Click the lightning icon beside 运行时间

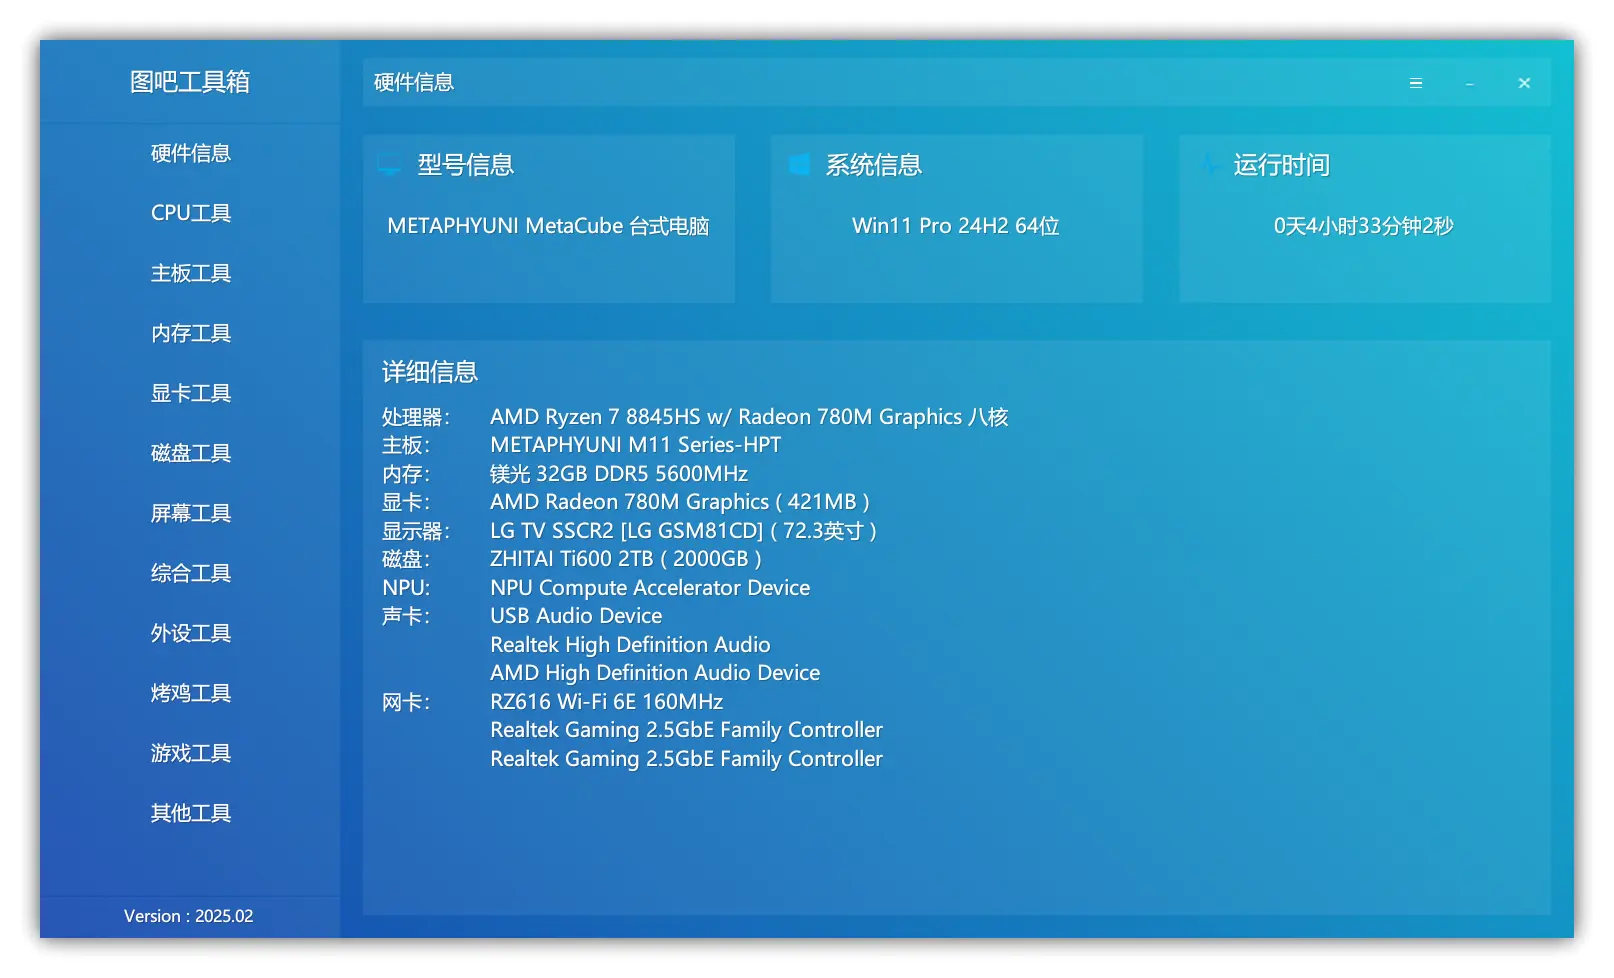click(1210, 165)
